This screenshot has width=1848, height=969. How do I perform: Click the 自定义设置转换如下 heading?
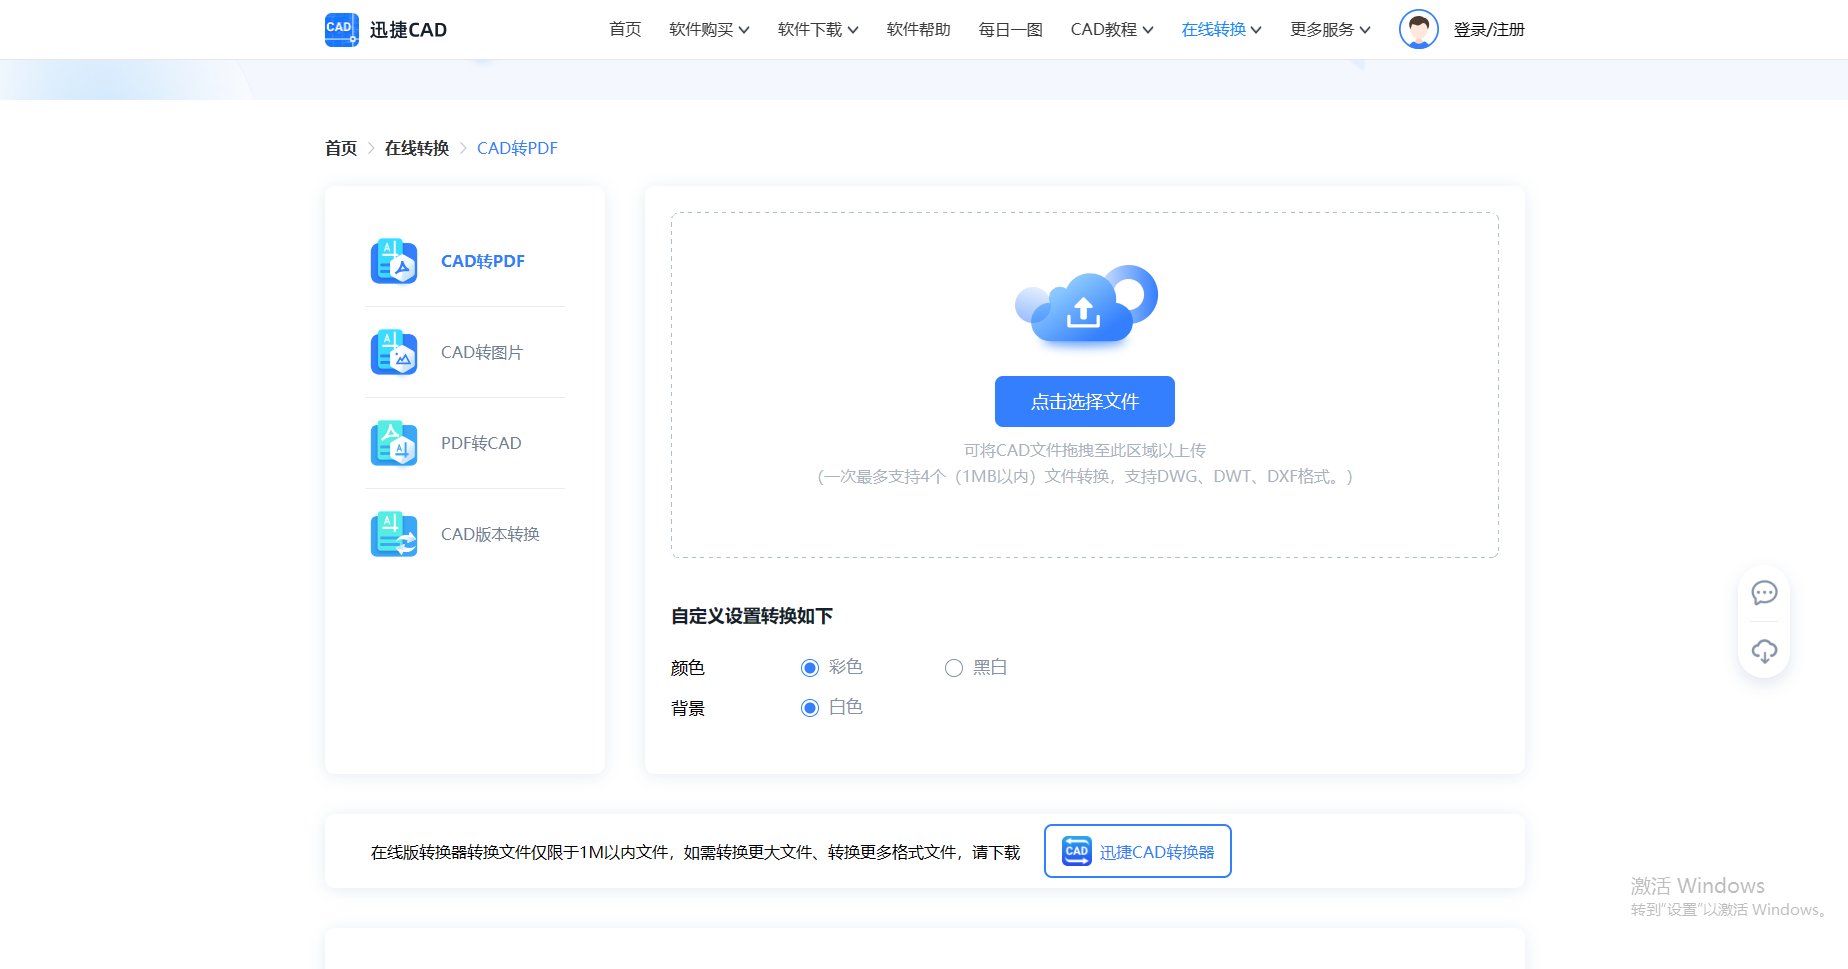(752, 616)
